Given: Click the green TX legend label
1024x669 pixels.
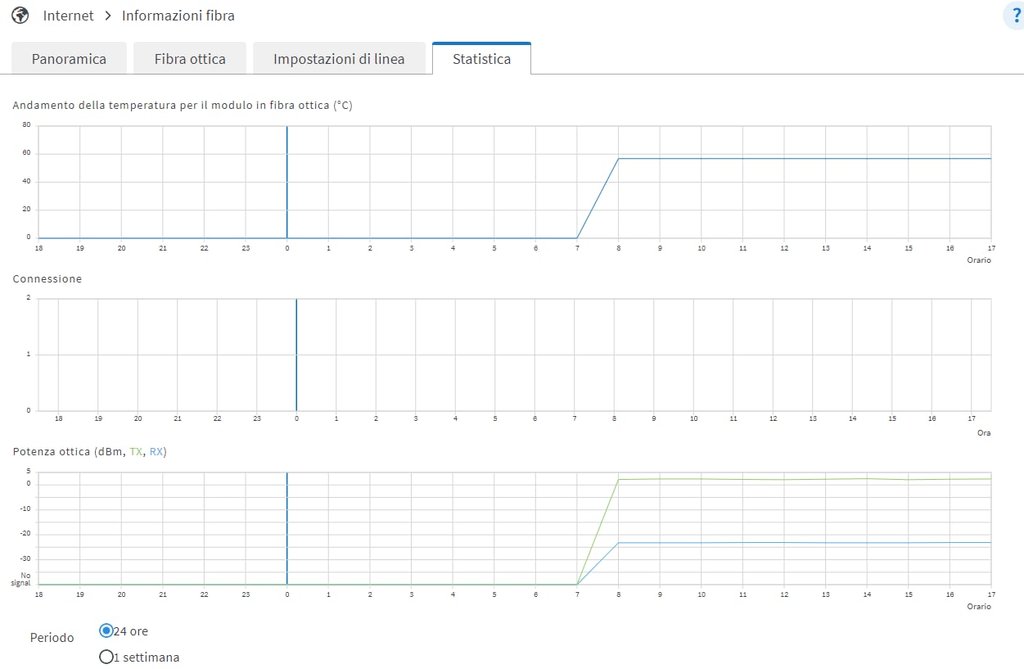Looking at the screenshot, I should (x=136, y=451).
